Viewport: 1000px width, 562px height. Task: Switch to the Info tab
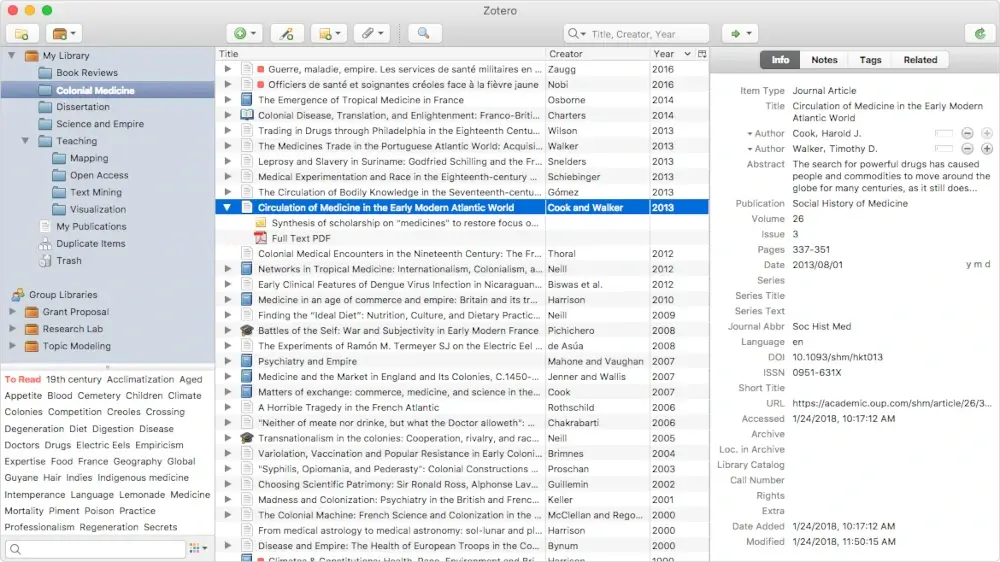click(780, 59)
